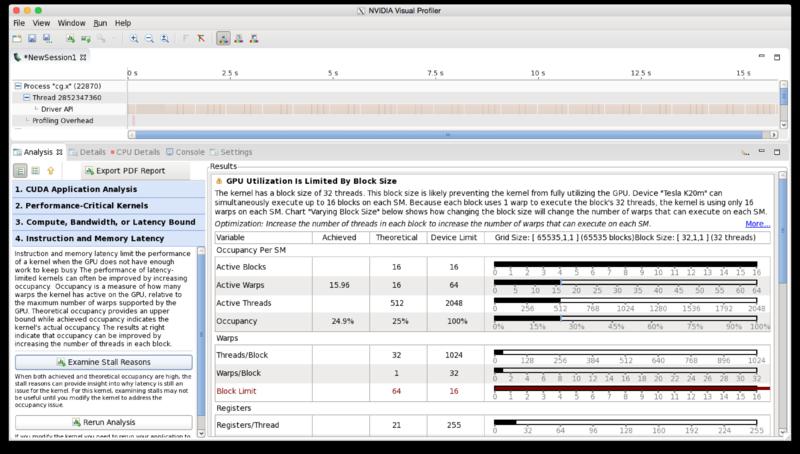Click the Registers/Thread row label
The width and height of the screenshot is (800, 454).
(247, 425)
